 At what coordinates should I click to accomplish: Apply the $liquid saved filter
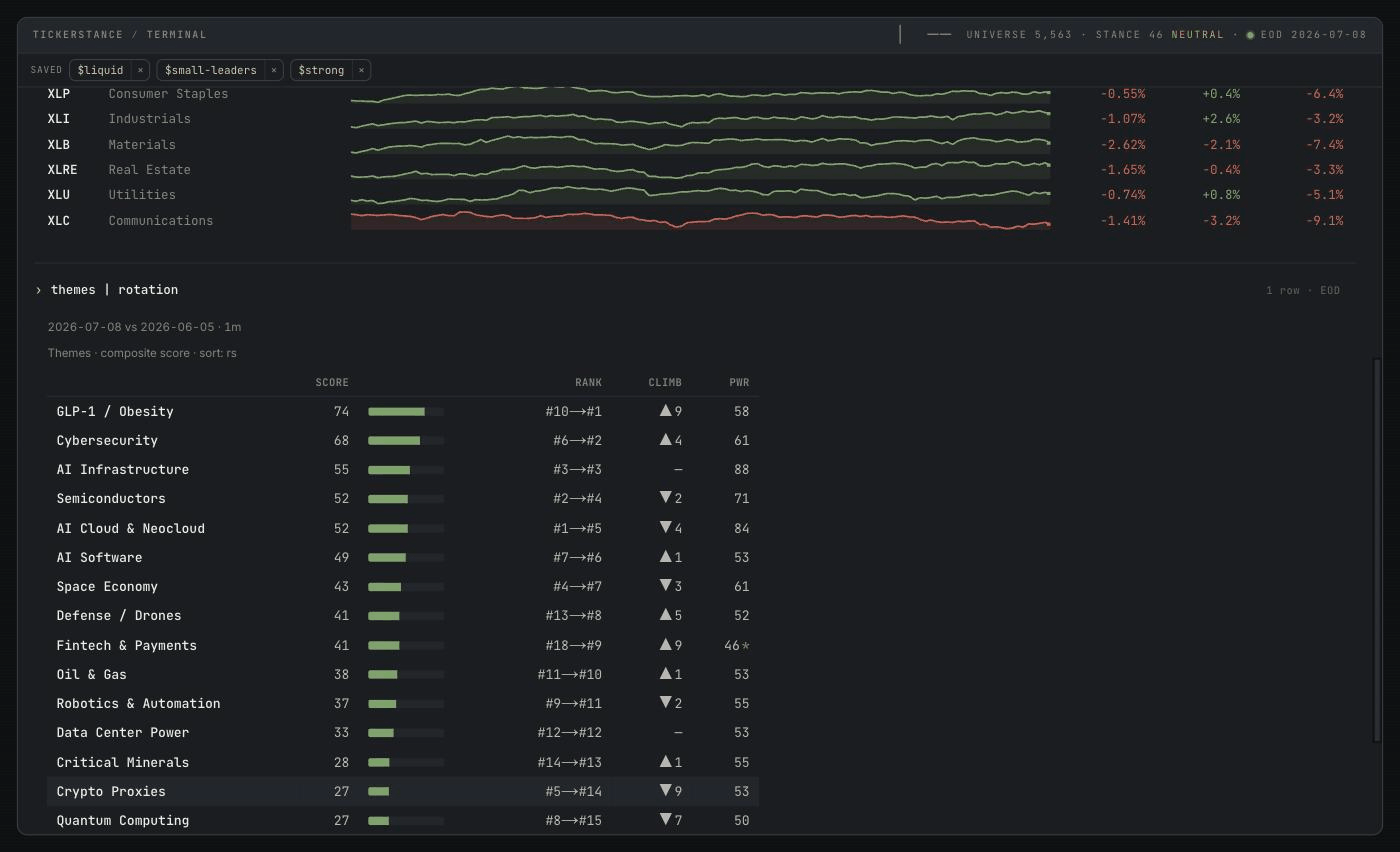101,70
